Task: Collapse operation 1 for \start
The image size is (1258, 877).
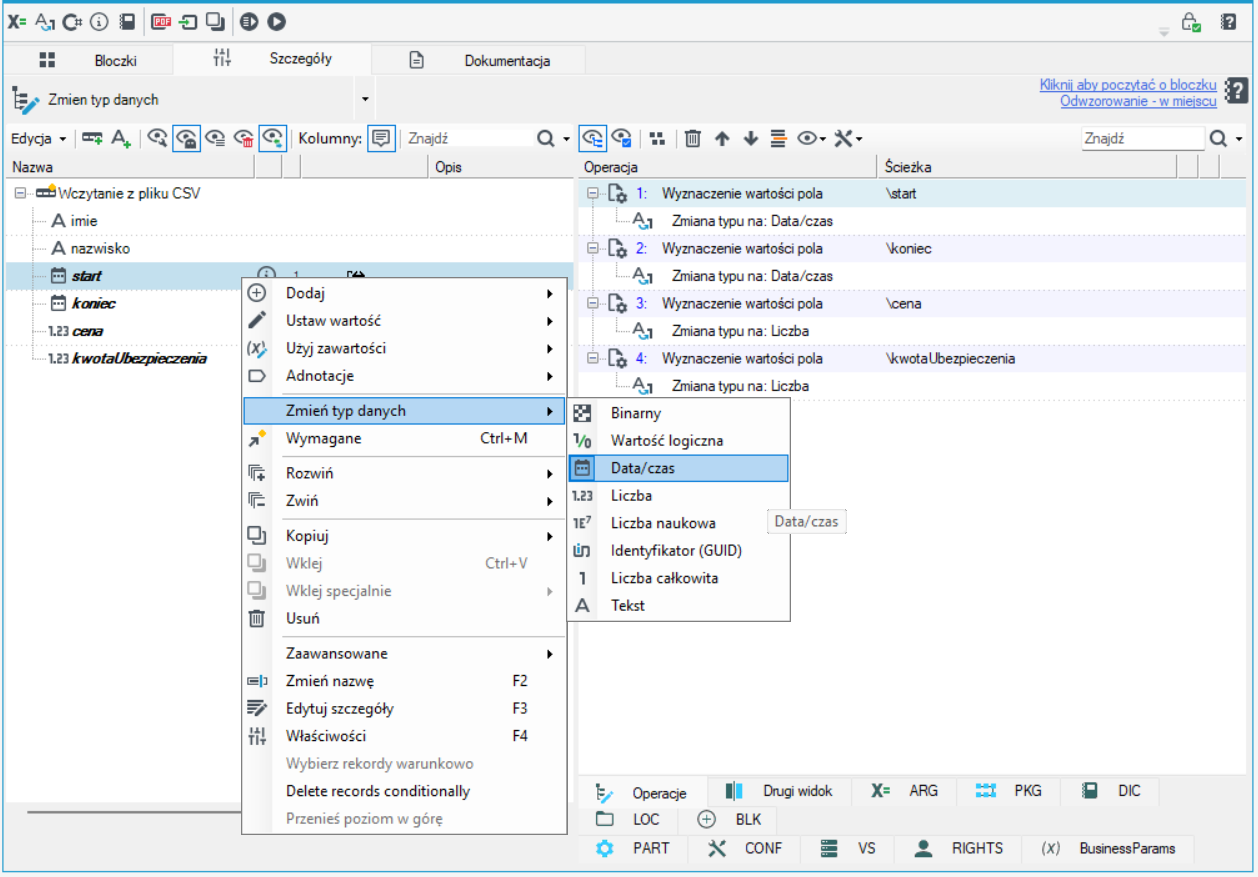Action: click(593, 193)
